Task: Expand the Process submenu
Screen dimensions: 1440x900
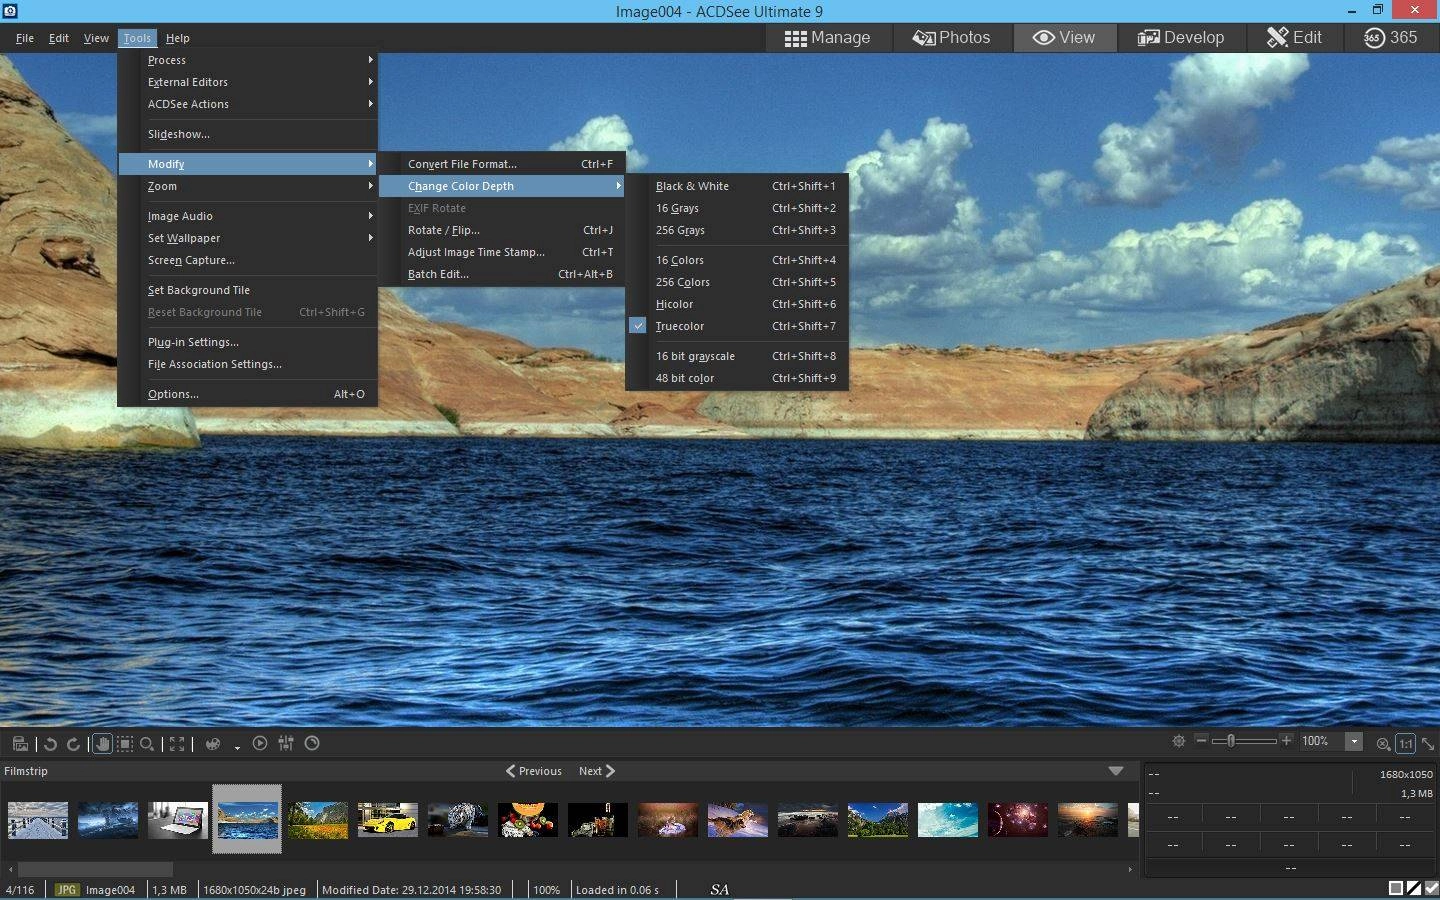Action: [x=247, y=60]
